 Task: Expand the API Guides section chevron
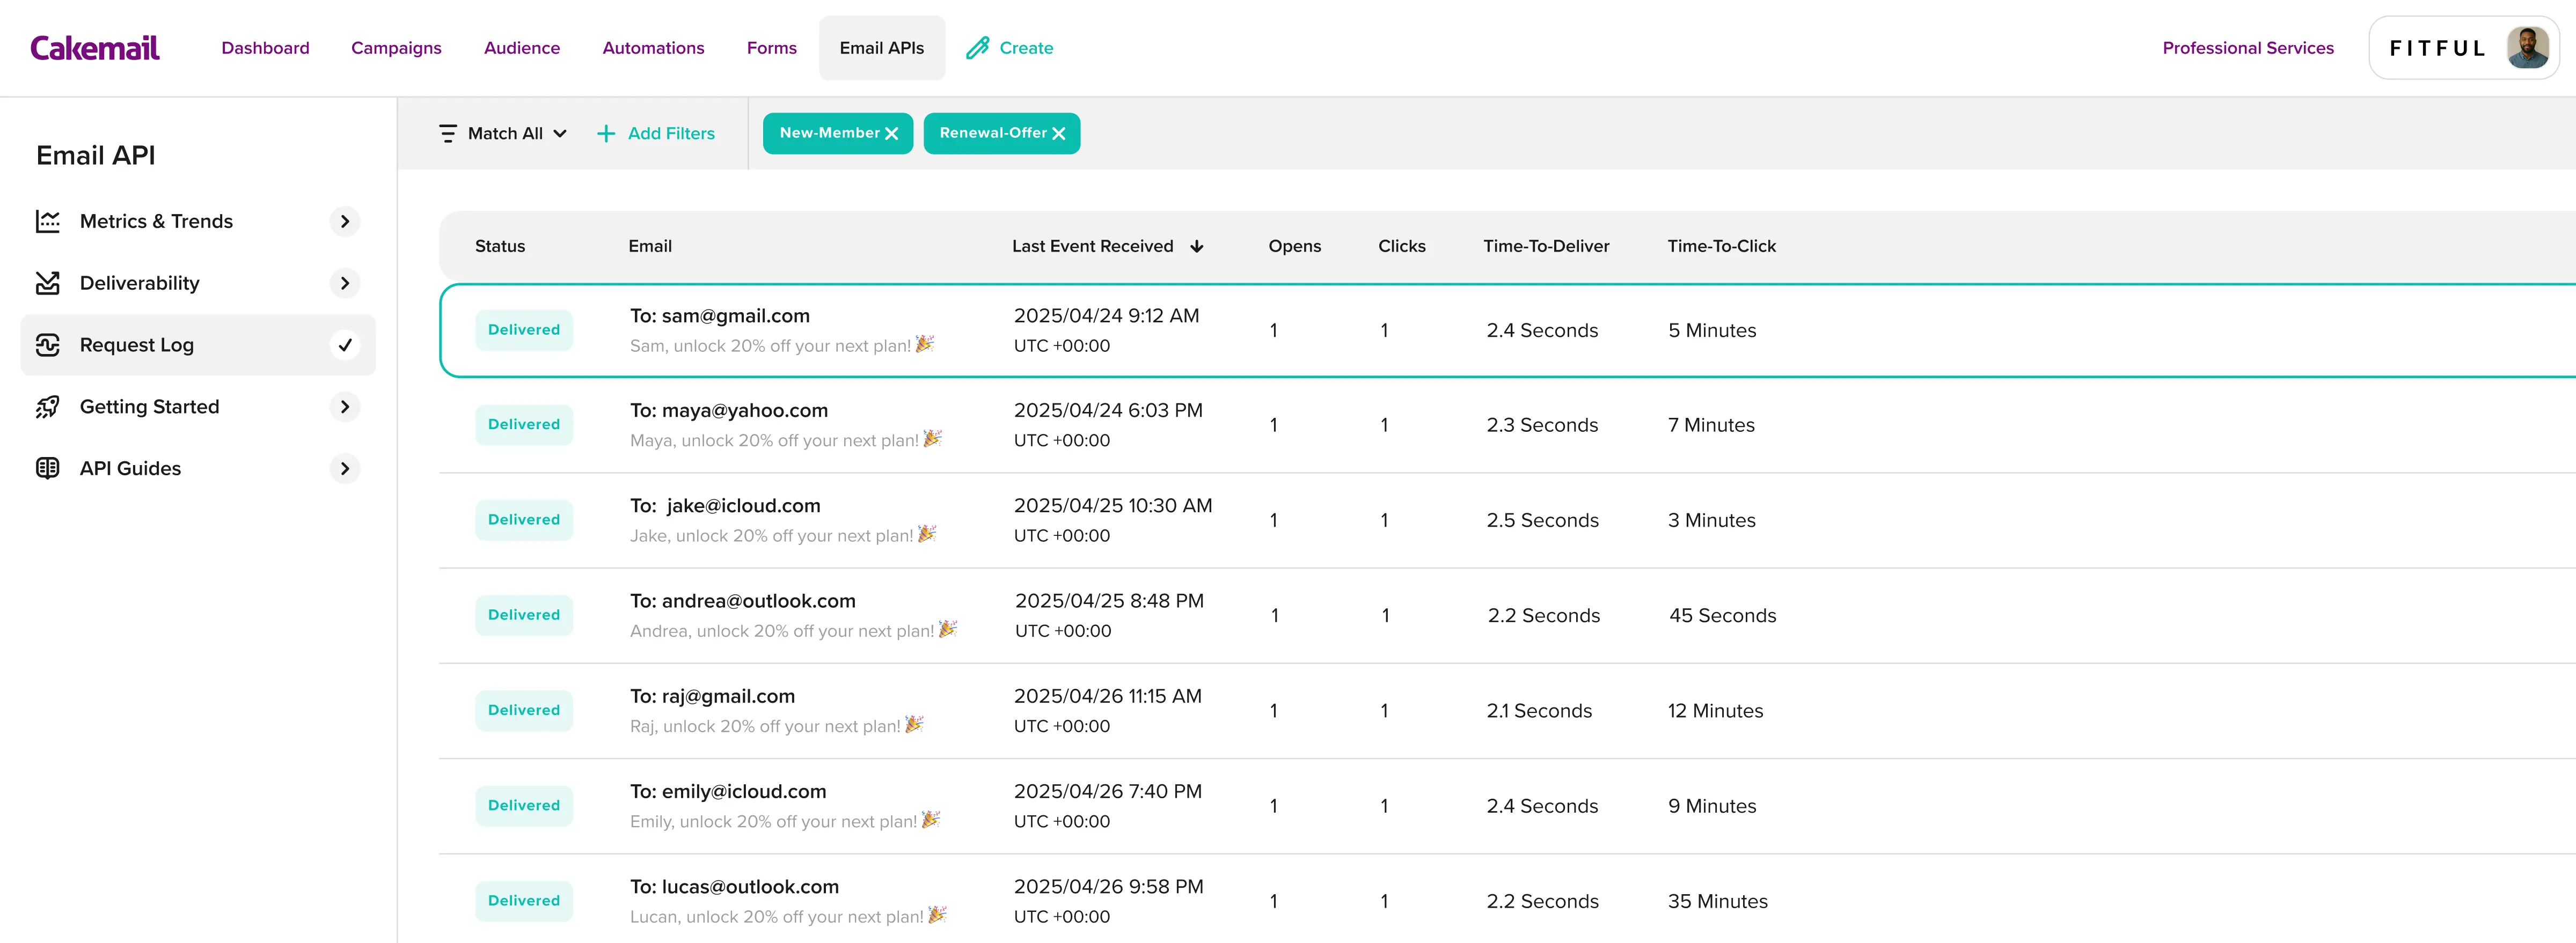[345, 468]
